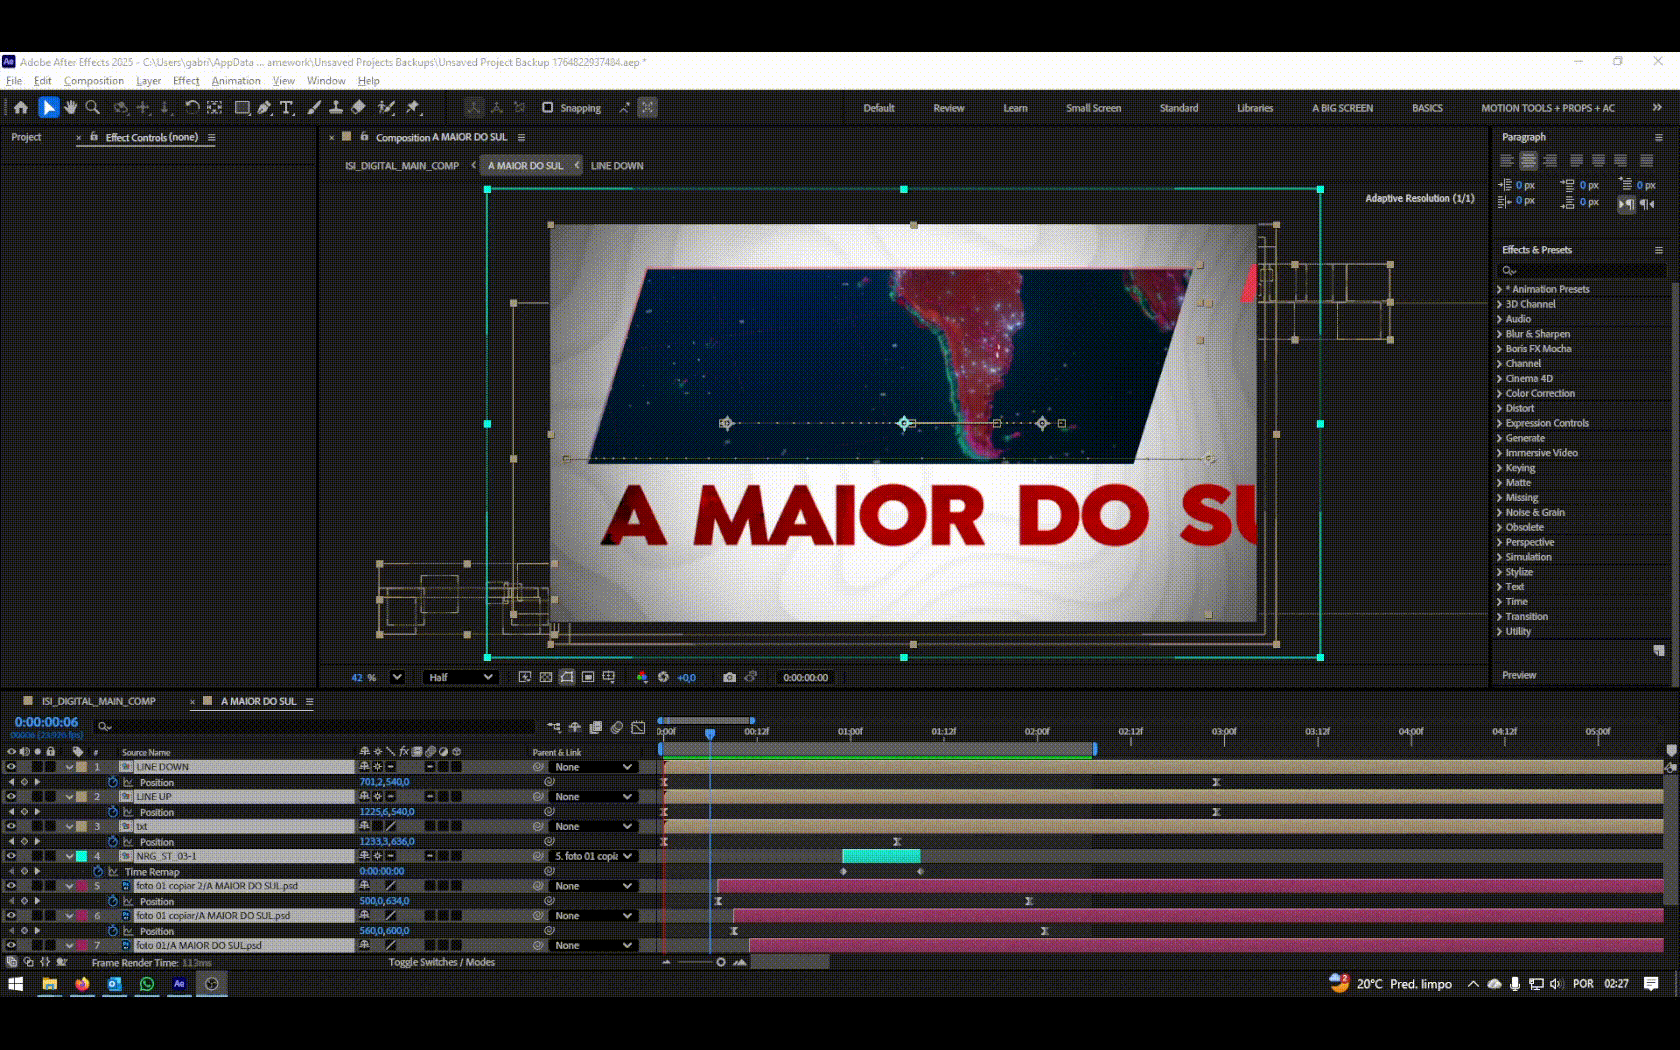
Task: Hide the NRG_ST_03-1 layer
Action: point(11,856)
